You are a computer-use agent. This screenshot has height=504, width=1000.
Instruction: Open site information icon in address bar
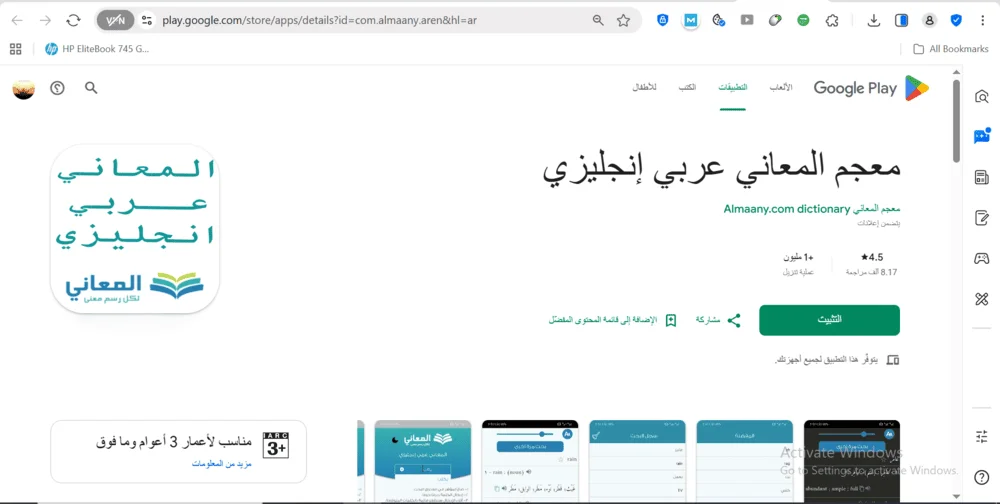pos(147,20)
